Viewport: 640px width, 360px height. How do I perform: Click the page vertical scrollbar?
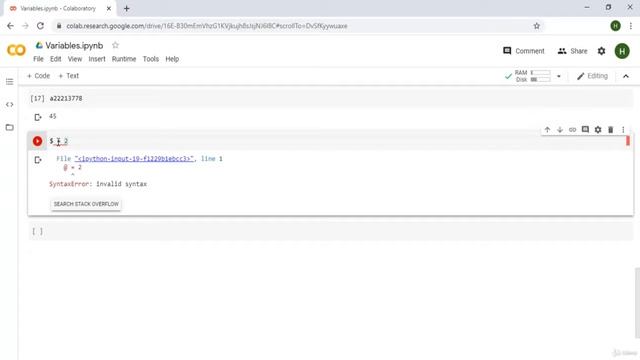point(637,302)
